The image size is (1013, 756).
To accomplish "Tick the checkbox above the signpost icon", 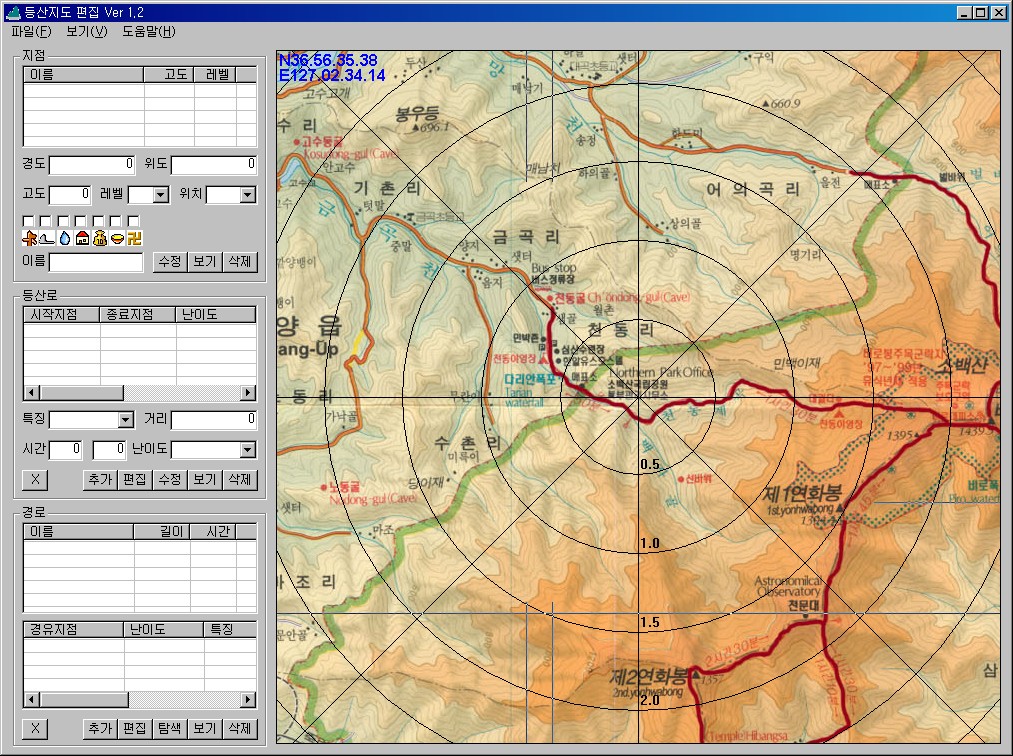I will tap(28, 222).
